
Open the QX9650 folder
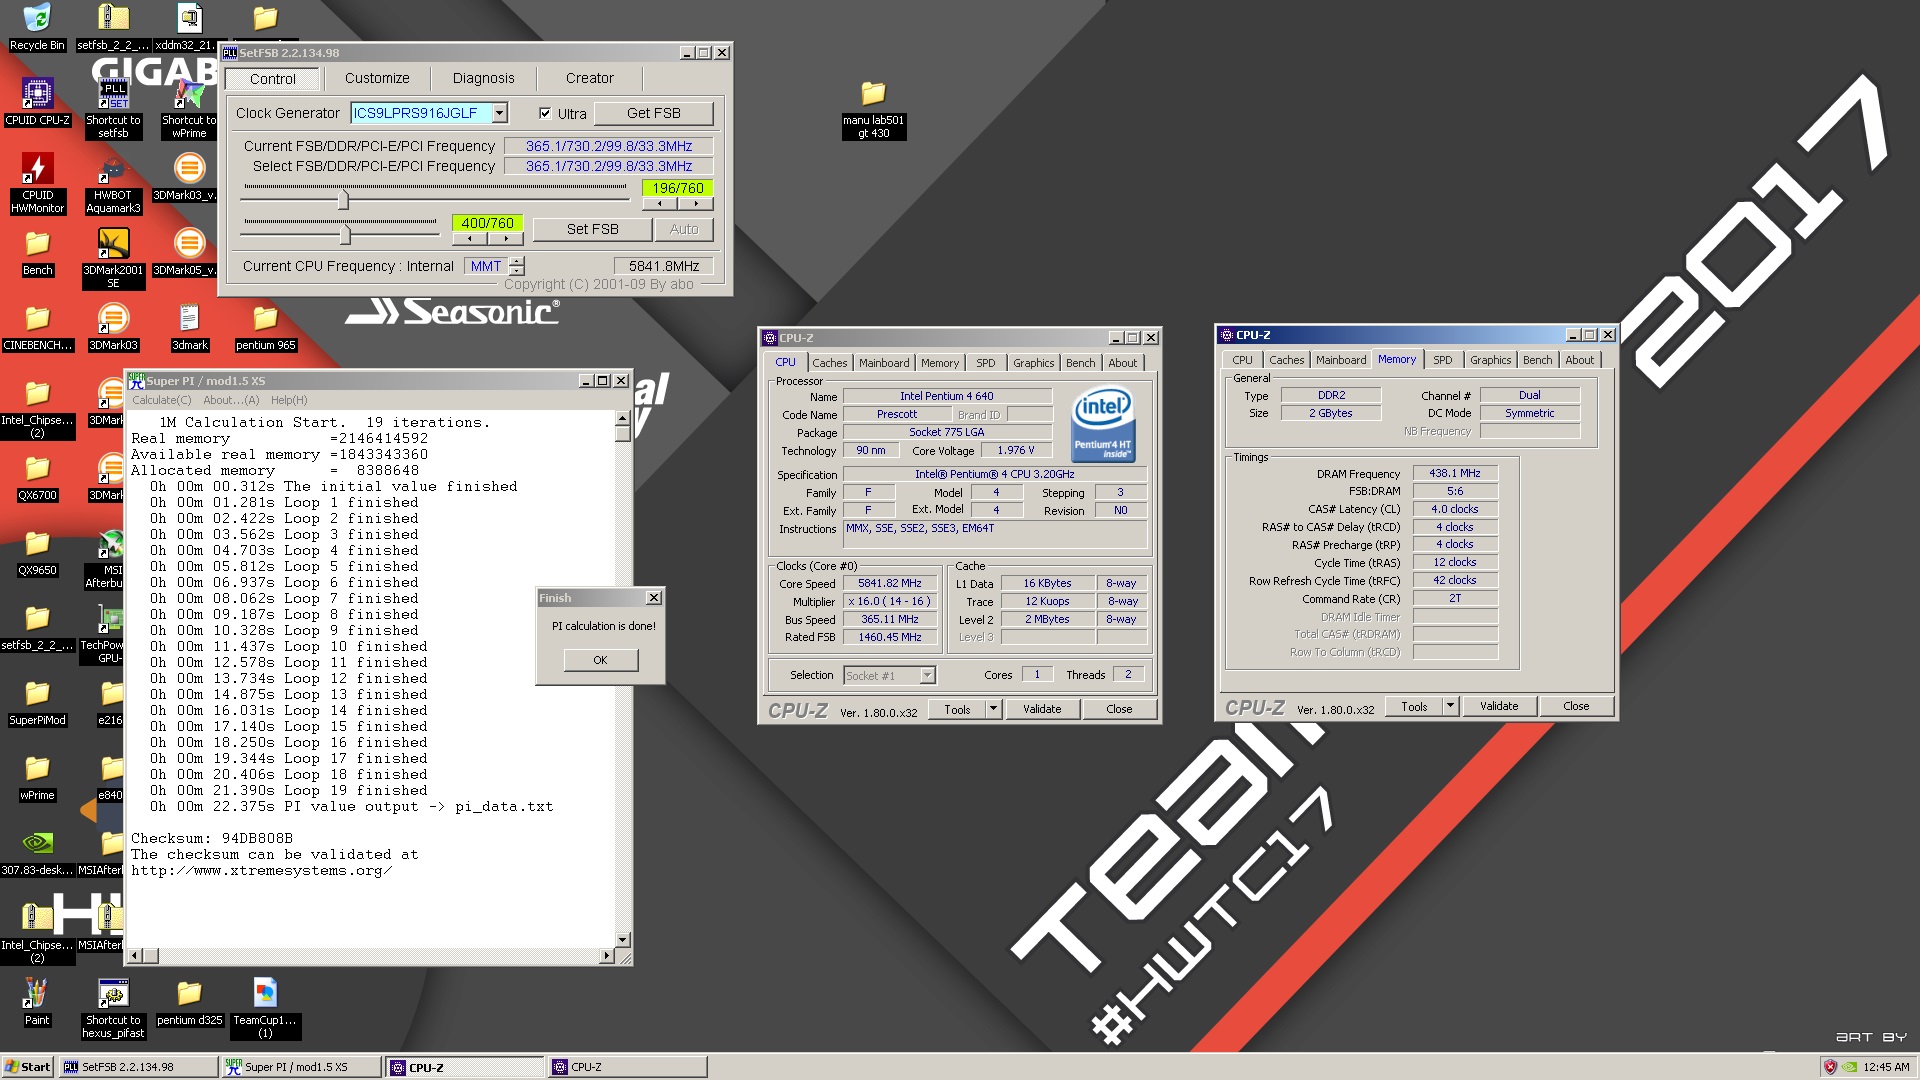37,552
